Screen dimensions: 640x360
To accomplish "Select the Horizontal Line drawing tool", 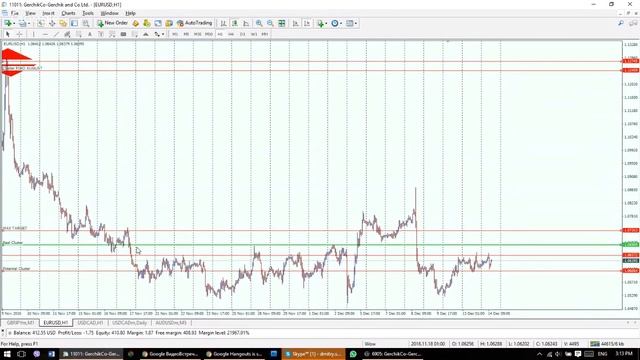I will pyautogui.click(x=45, y=34).
